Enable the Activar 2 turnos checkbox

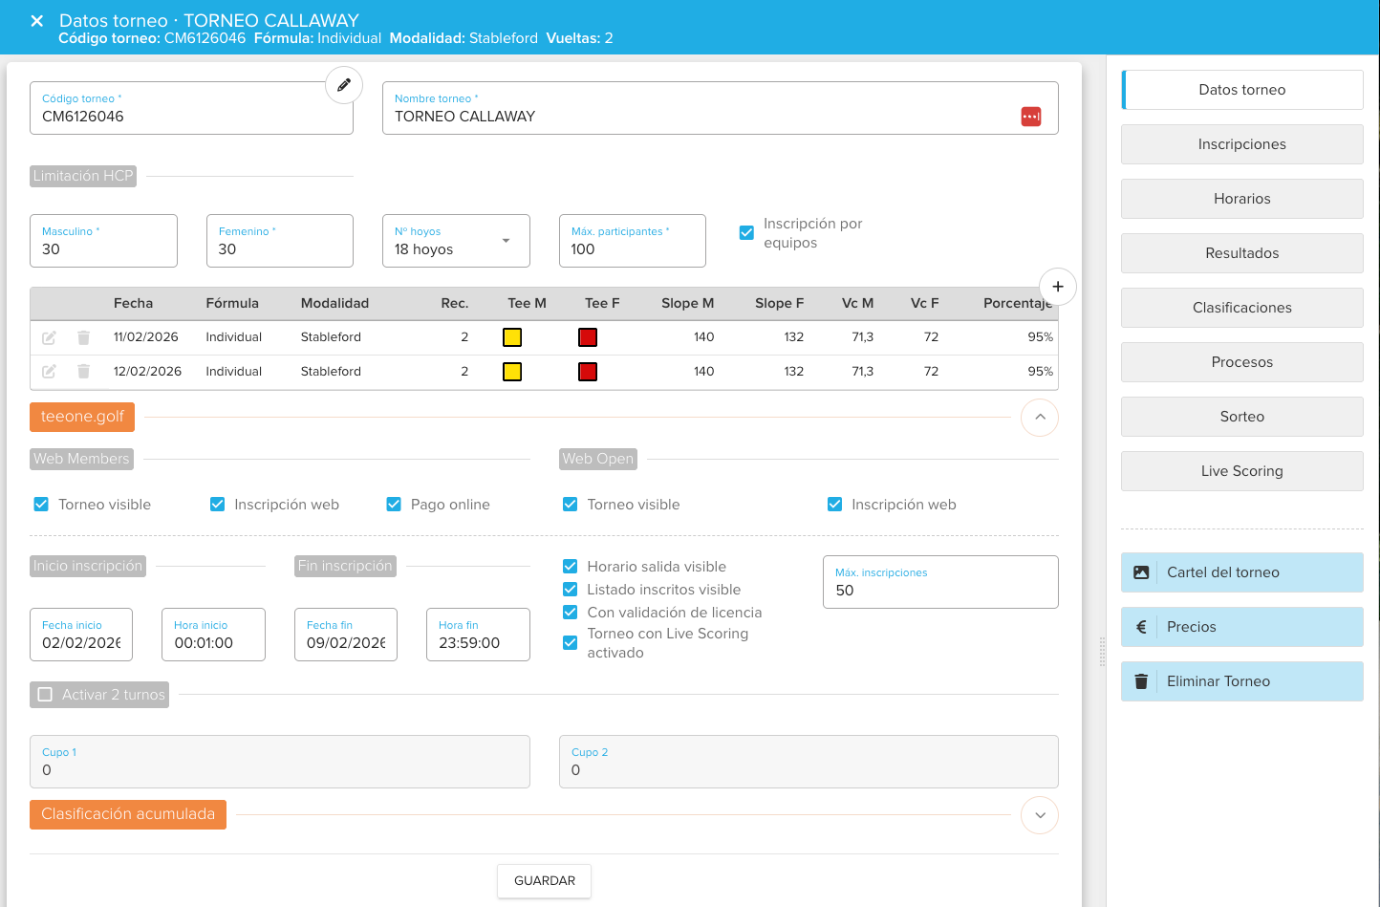pyautogui.click(x=45, y=695)
